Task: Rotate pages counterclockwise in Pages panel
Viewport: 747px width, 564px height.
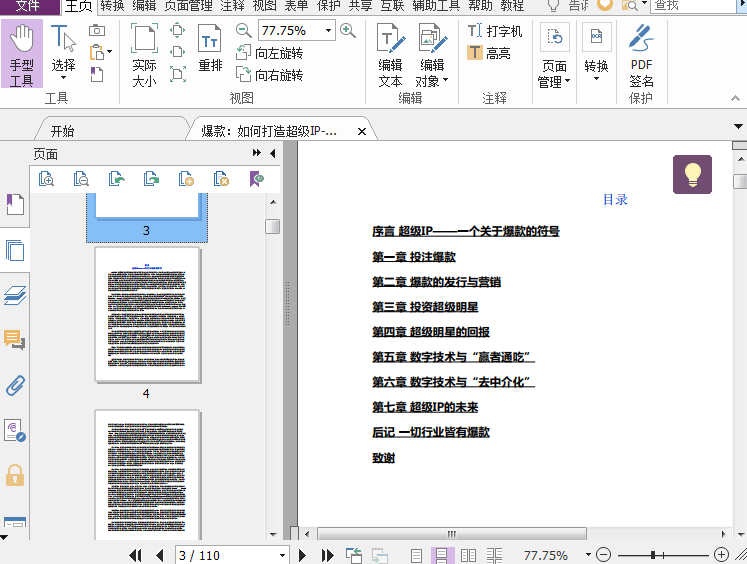Action: point(116,179)
